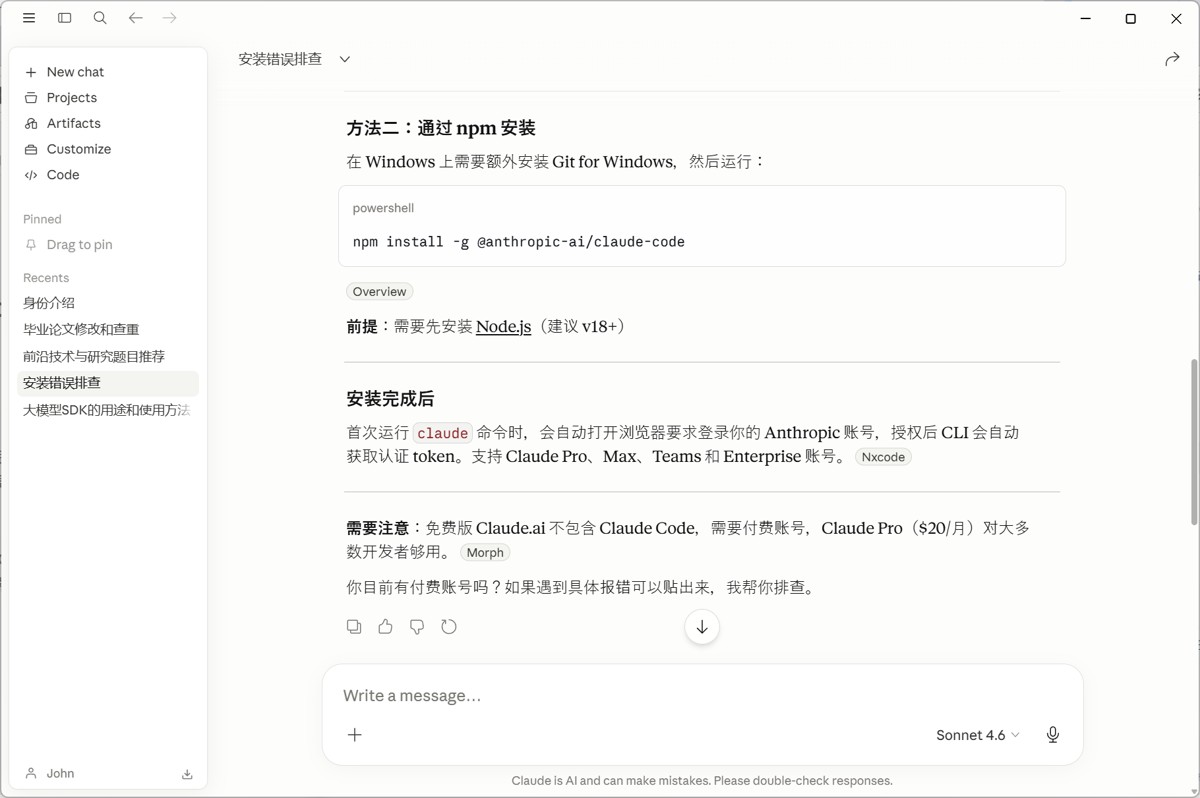Select the 安装错误排查 chat in recents
The image size is (1200, 798).
pos(108,383)
